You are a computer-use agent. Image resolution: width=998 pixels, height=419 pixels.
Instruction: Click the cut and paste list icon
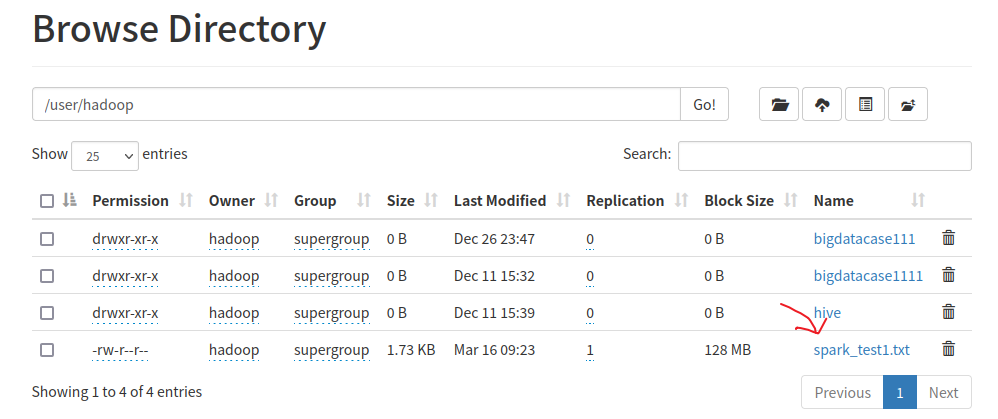tap(865, 104)
